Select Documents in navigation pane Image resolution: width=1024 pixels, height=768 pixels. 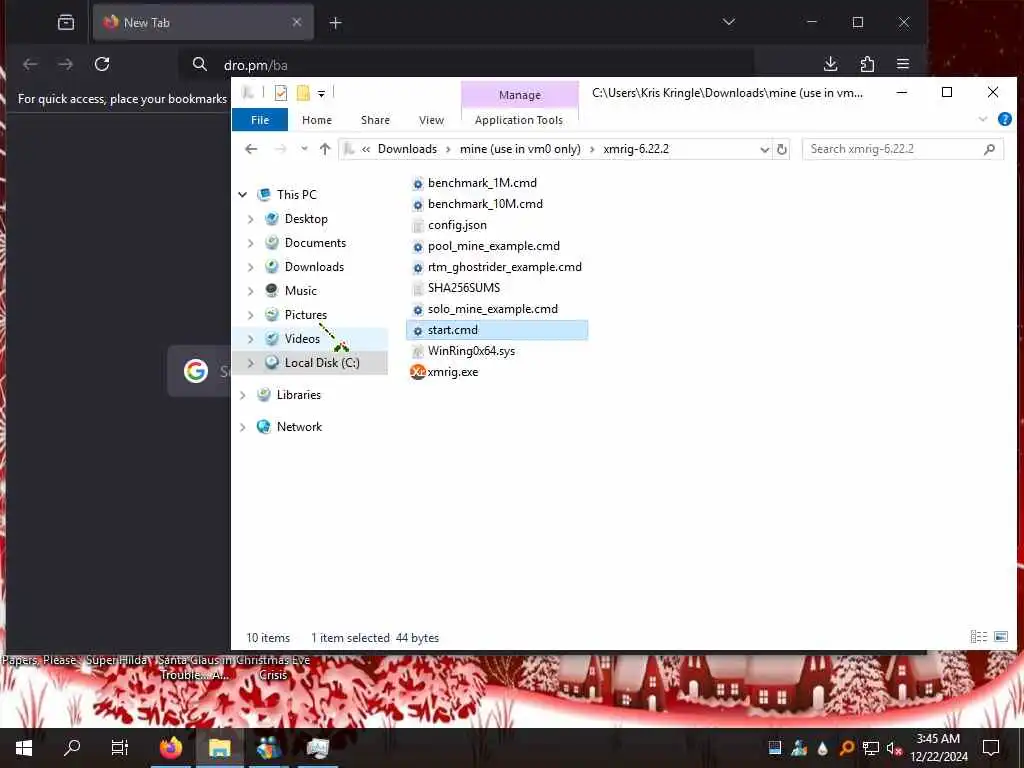tap(315, 243)
